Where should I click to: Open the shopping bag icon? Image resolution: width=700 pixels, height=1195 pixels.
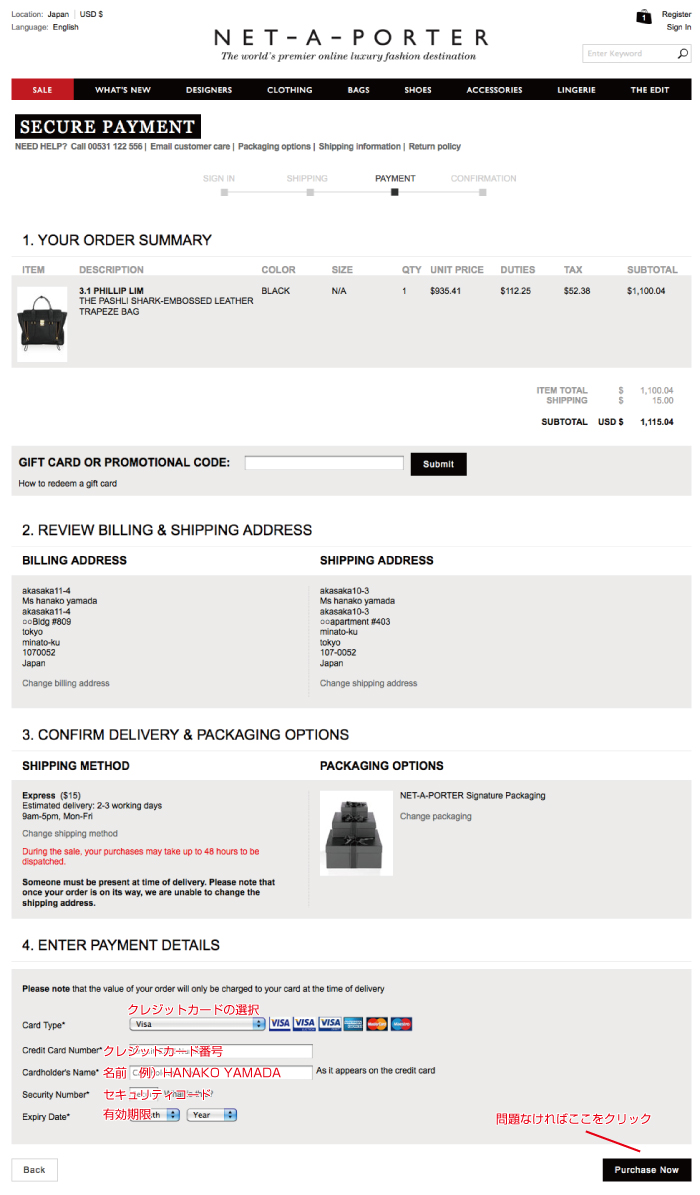[x=644, y=16]
